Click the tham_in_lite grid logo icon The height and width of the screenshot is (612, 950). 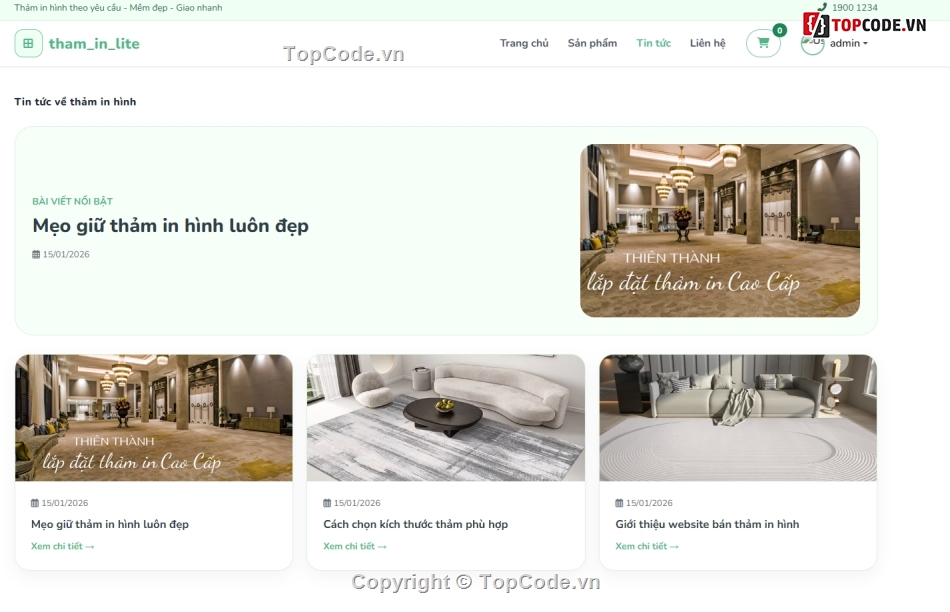pos(28,43)
